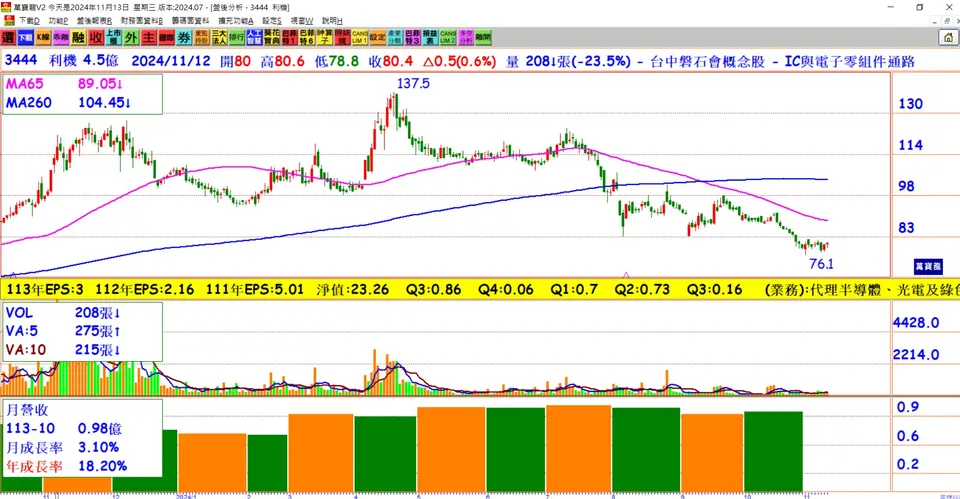Click the app icon in the menu bar
960x499 pixels.
[x=9, y=21]
